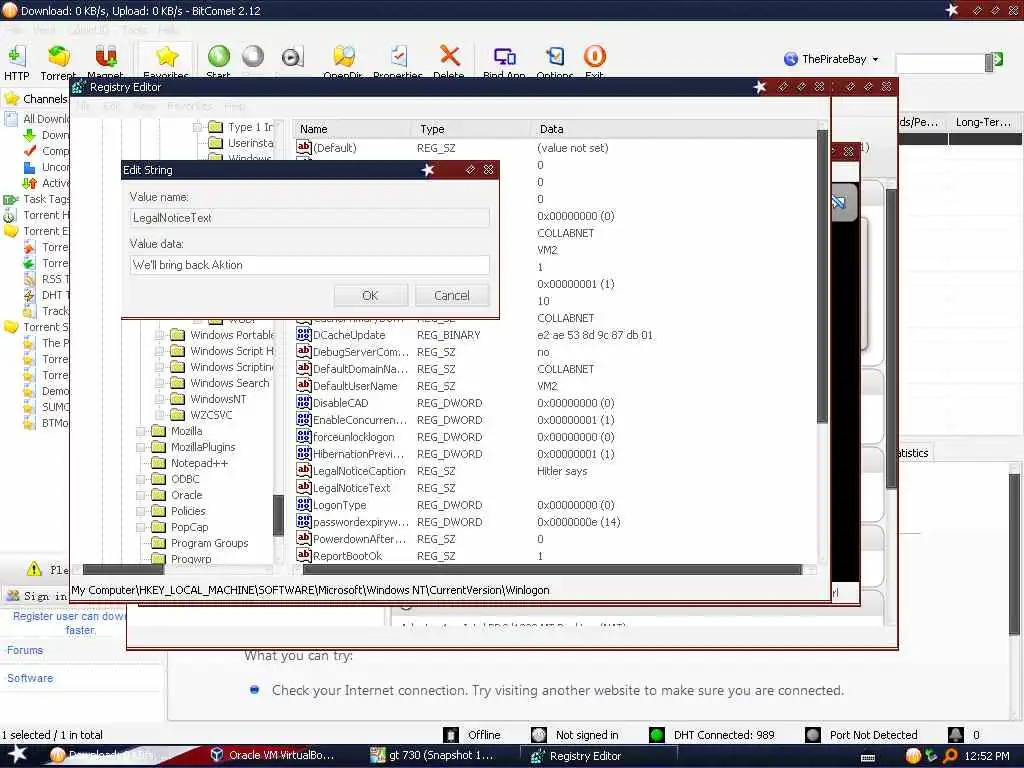The width and height of the screenshot is (1024, 768).
Task: Expand the Policies registry key
Action: click(x=140, y=511)
